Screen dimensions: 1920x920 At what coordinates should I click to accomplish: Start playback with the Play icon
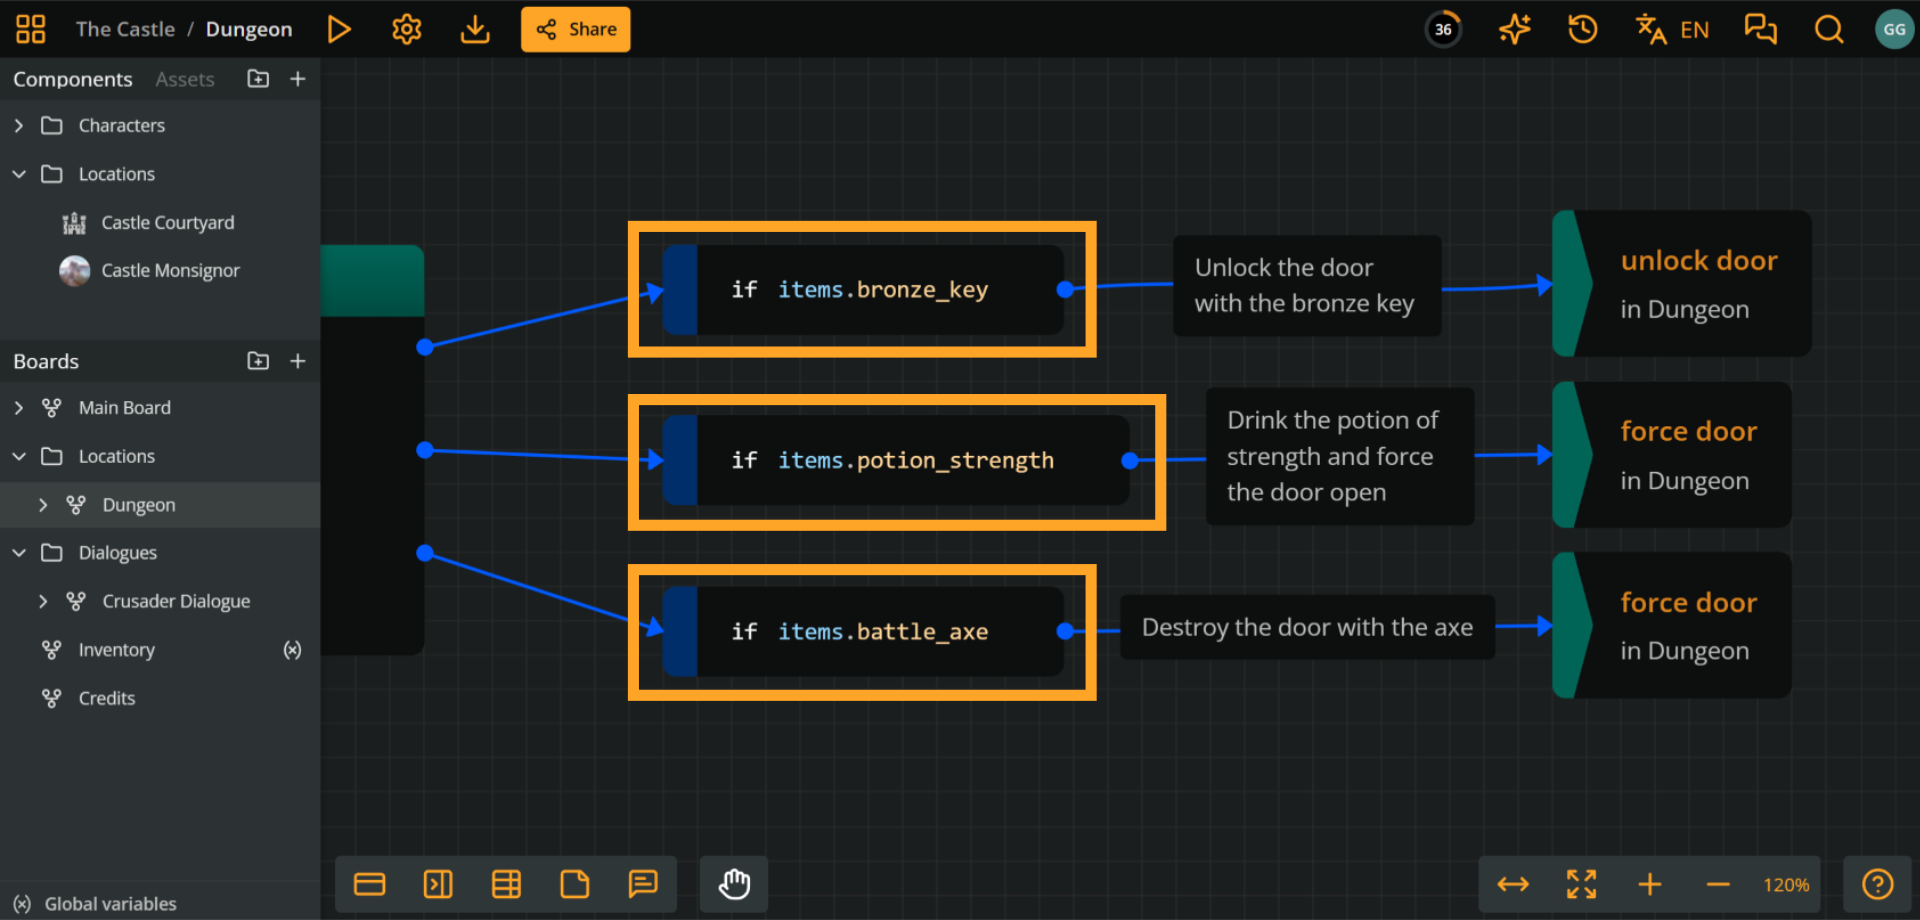click(340, 29)
